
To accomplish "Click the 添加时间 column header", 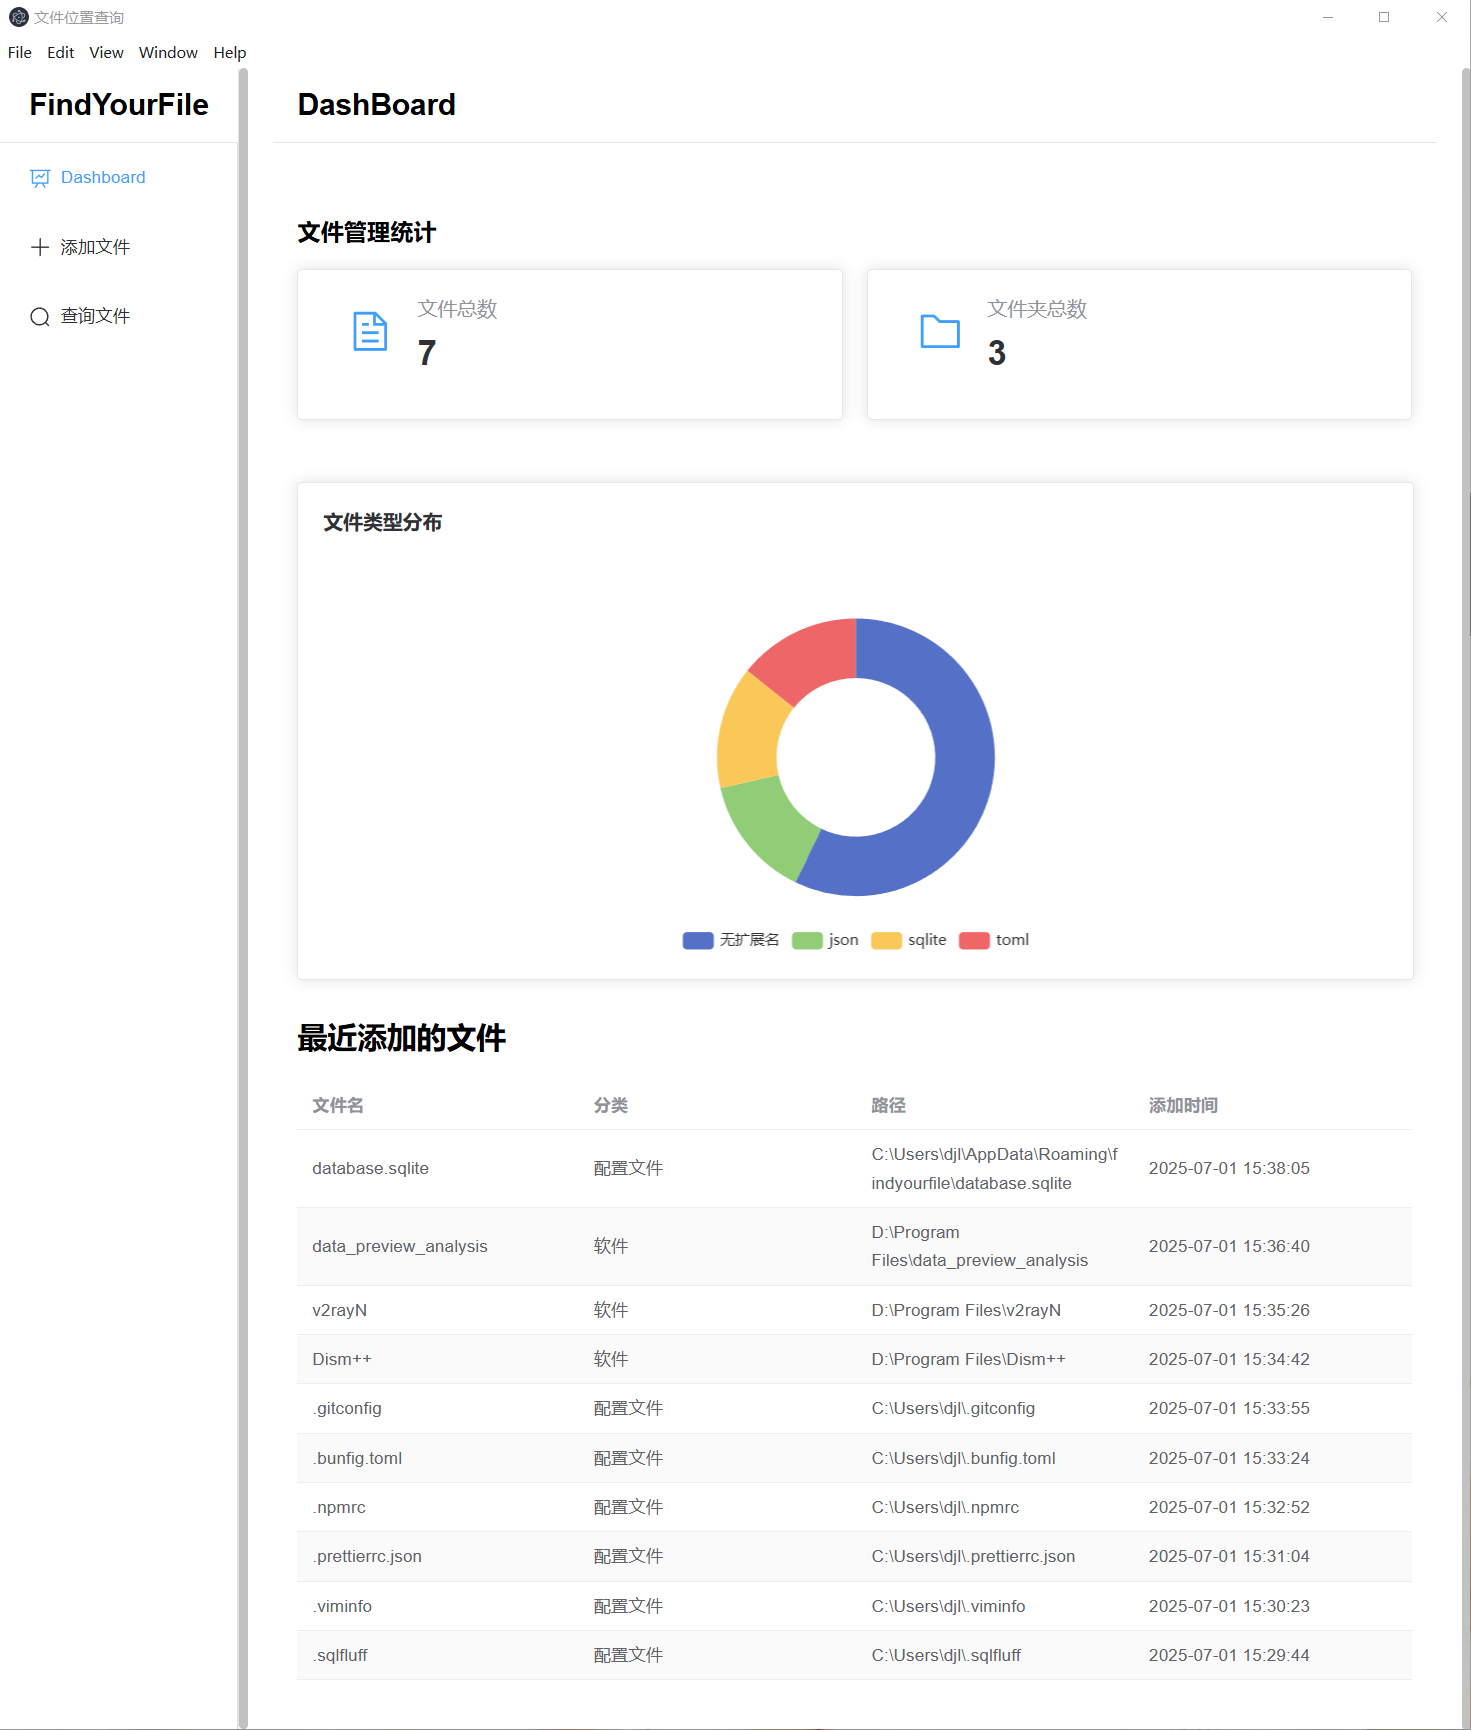I will click(x=1183, y=1105).
